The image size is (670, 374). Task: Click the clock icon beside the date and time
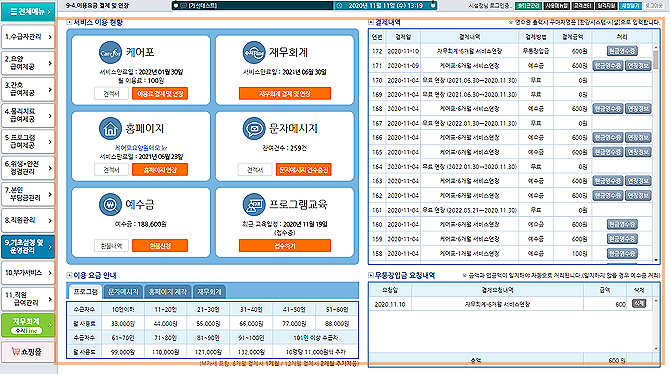(340, 6)
